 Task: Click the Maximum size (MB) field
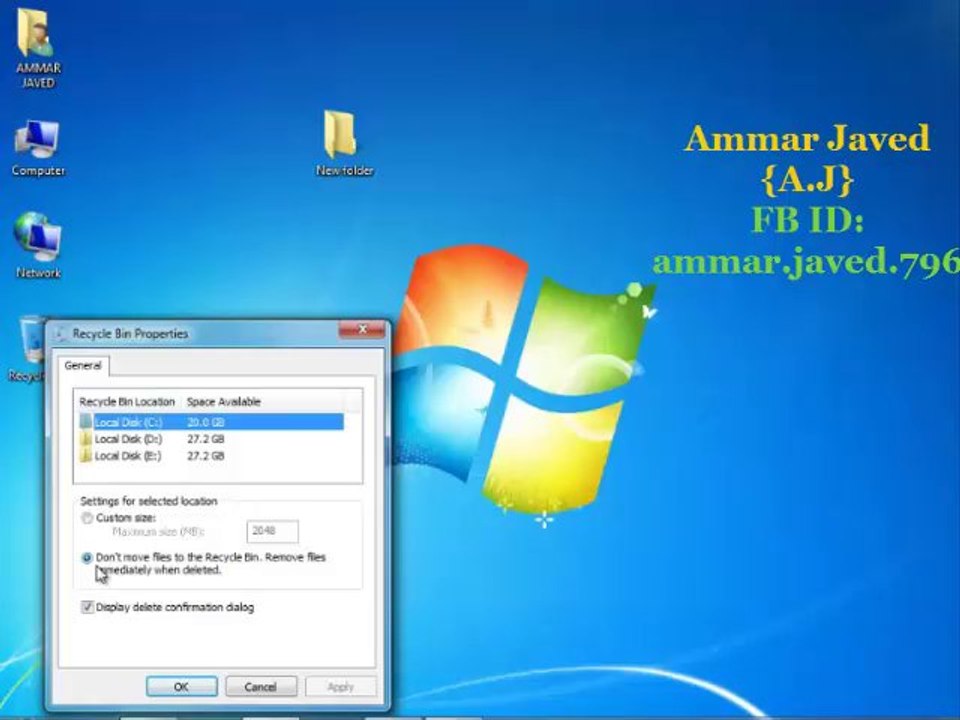click(x=272, y=531)
